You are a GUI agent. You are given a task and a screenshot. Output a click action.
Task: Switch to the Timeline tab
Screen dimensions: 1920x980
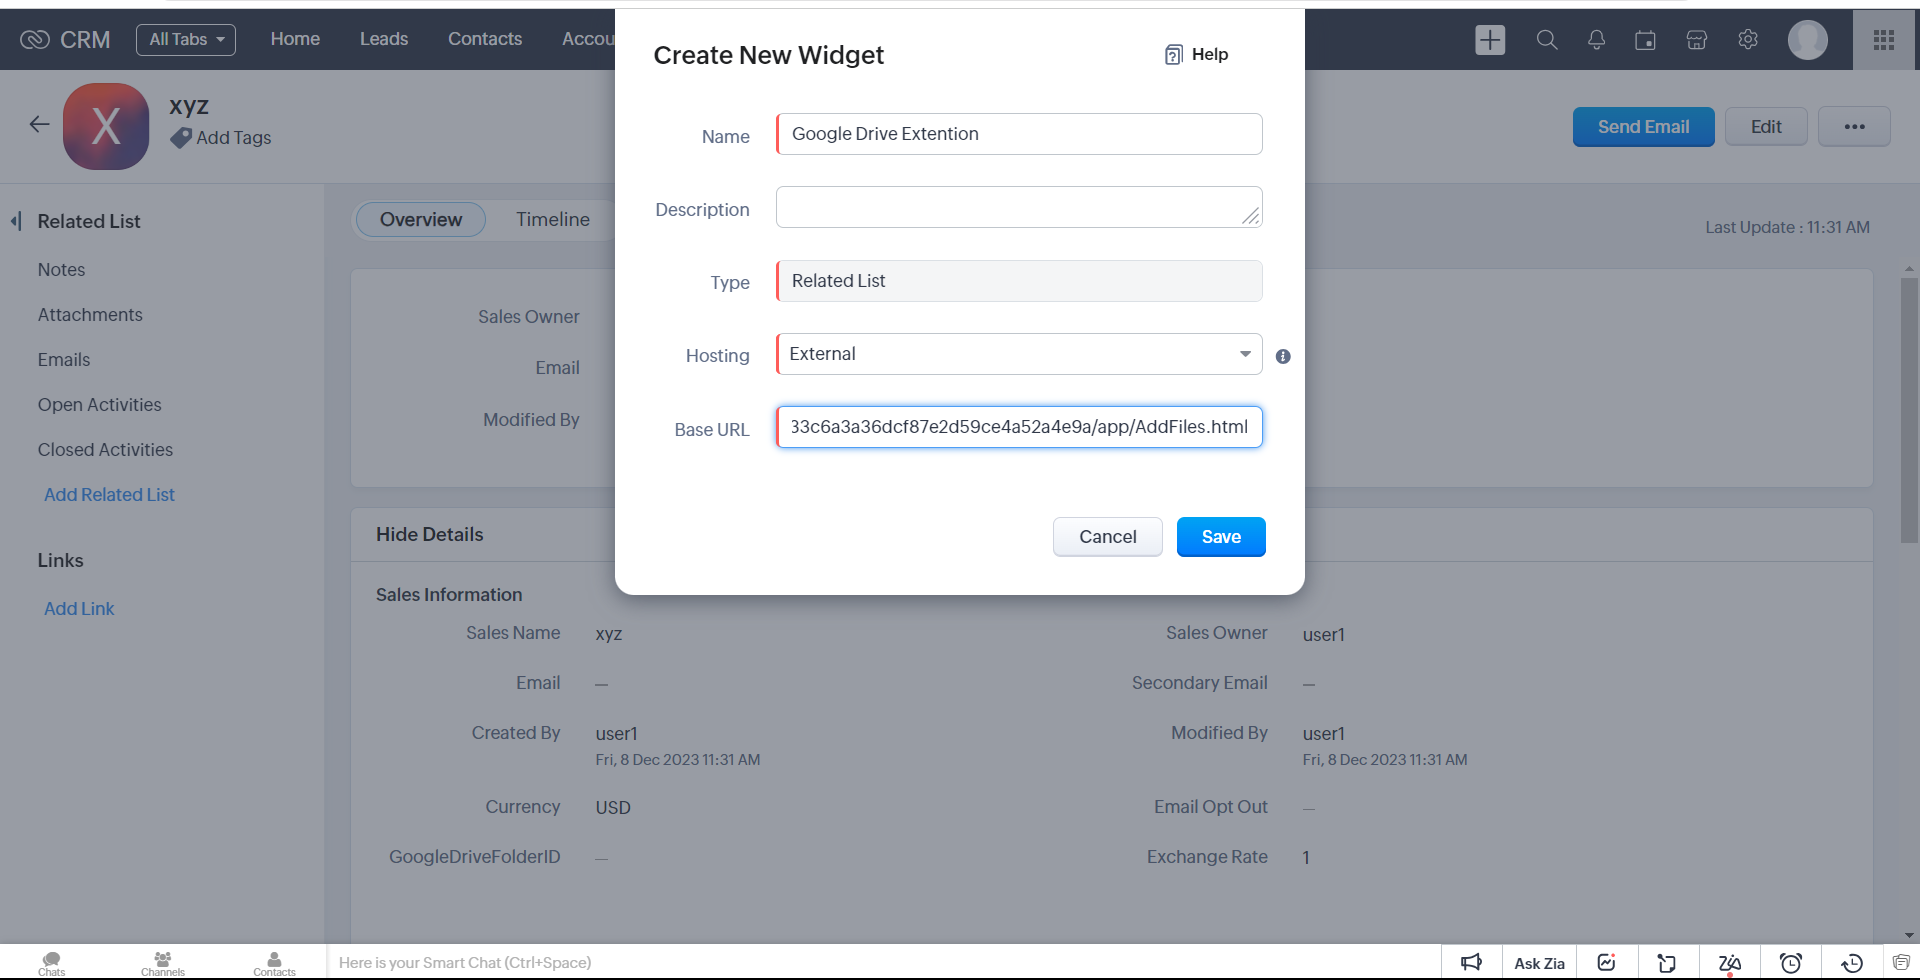point(553,219)
